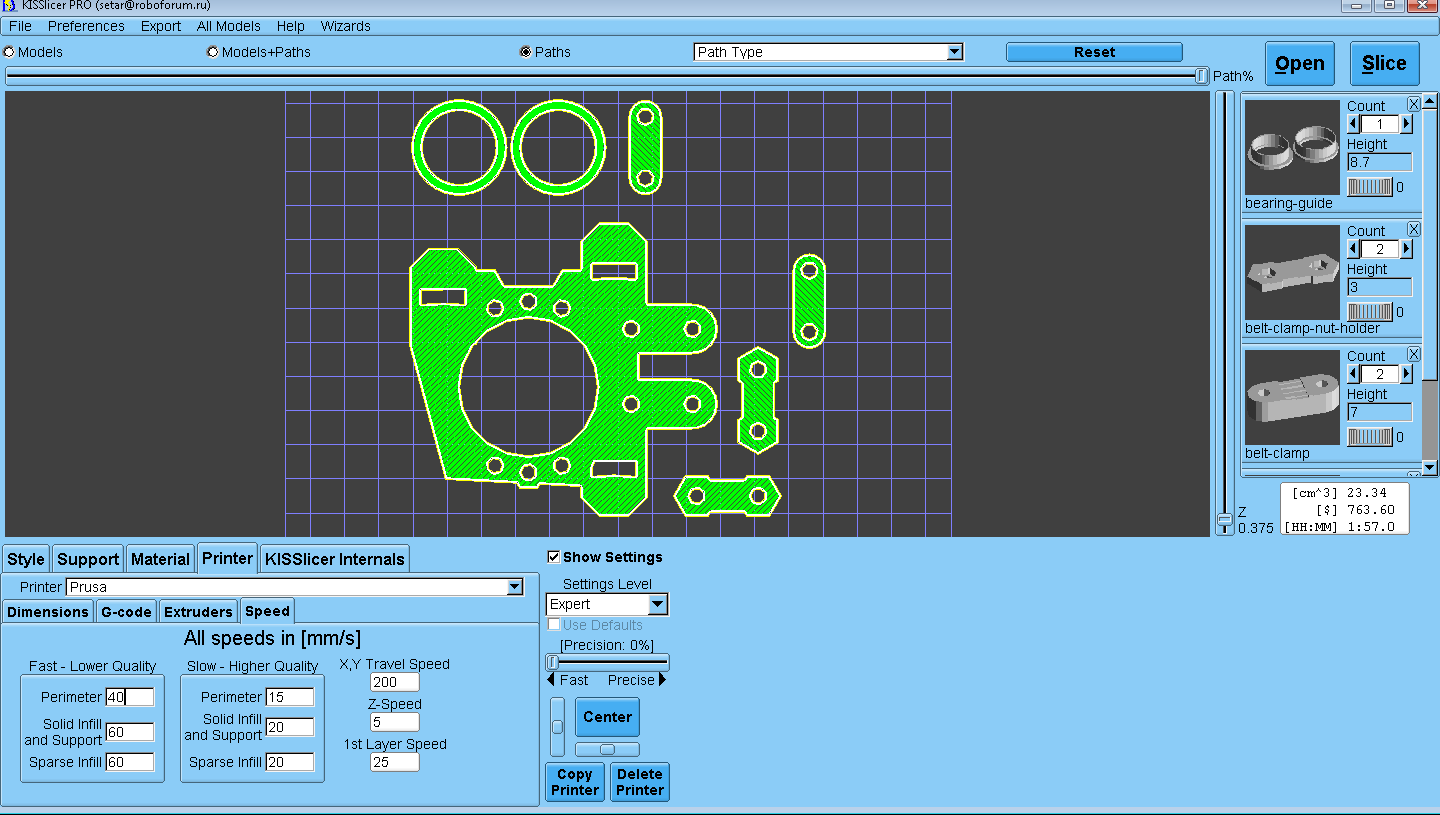Uncheck the Show Settings checkbox
The width and height of the screenshot is (1440, 815).
(554, 557)
